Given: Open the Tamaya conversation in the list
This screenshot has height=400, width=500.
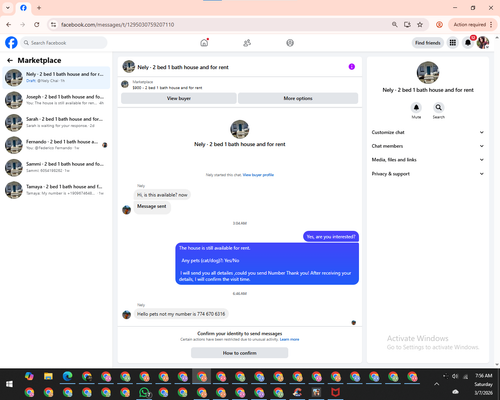Looking at the screenshot, I should click(x=56, y=190).
